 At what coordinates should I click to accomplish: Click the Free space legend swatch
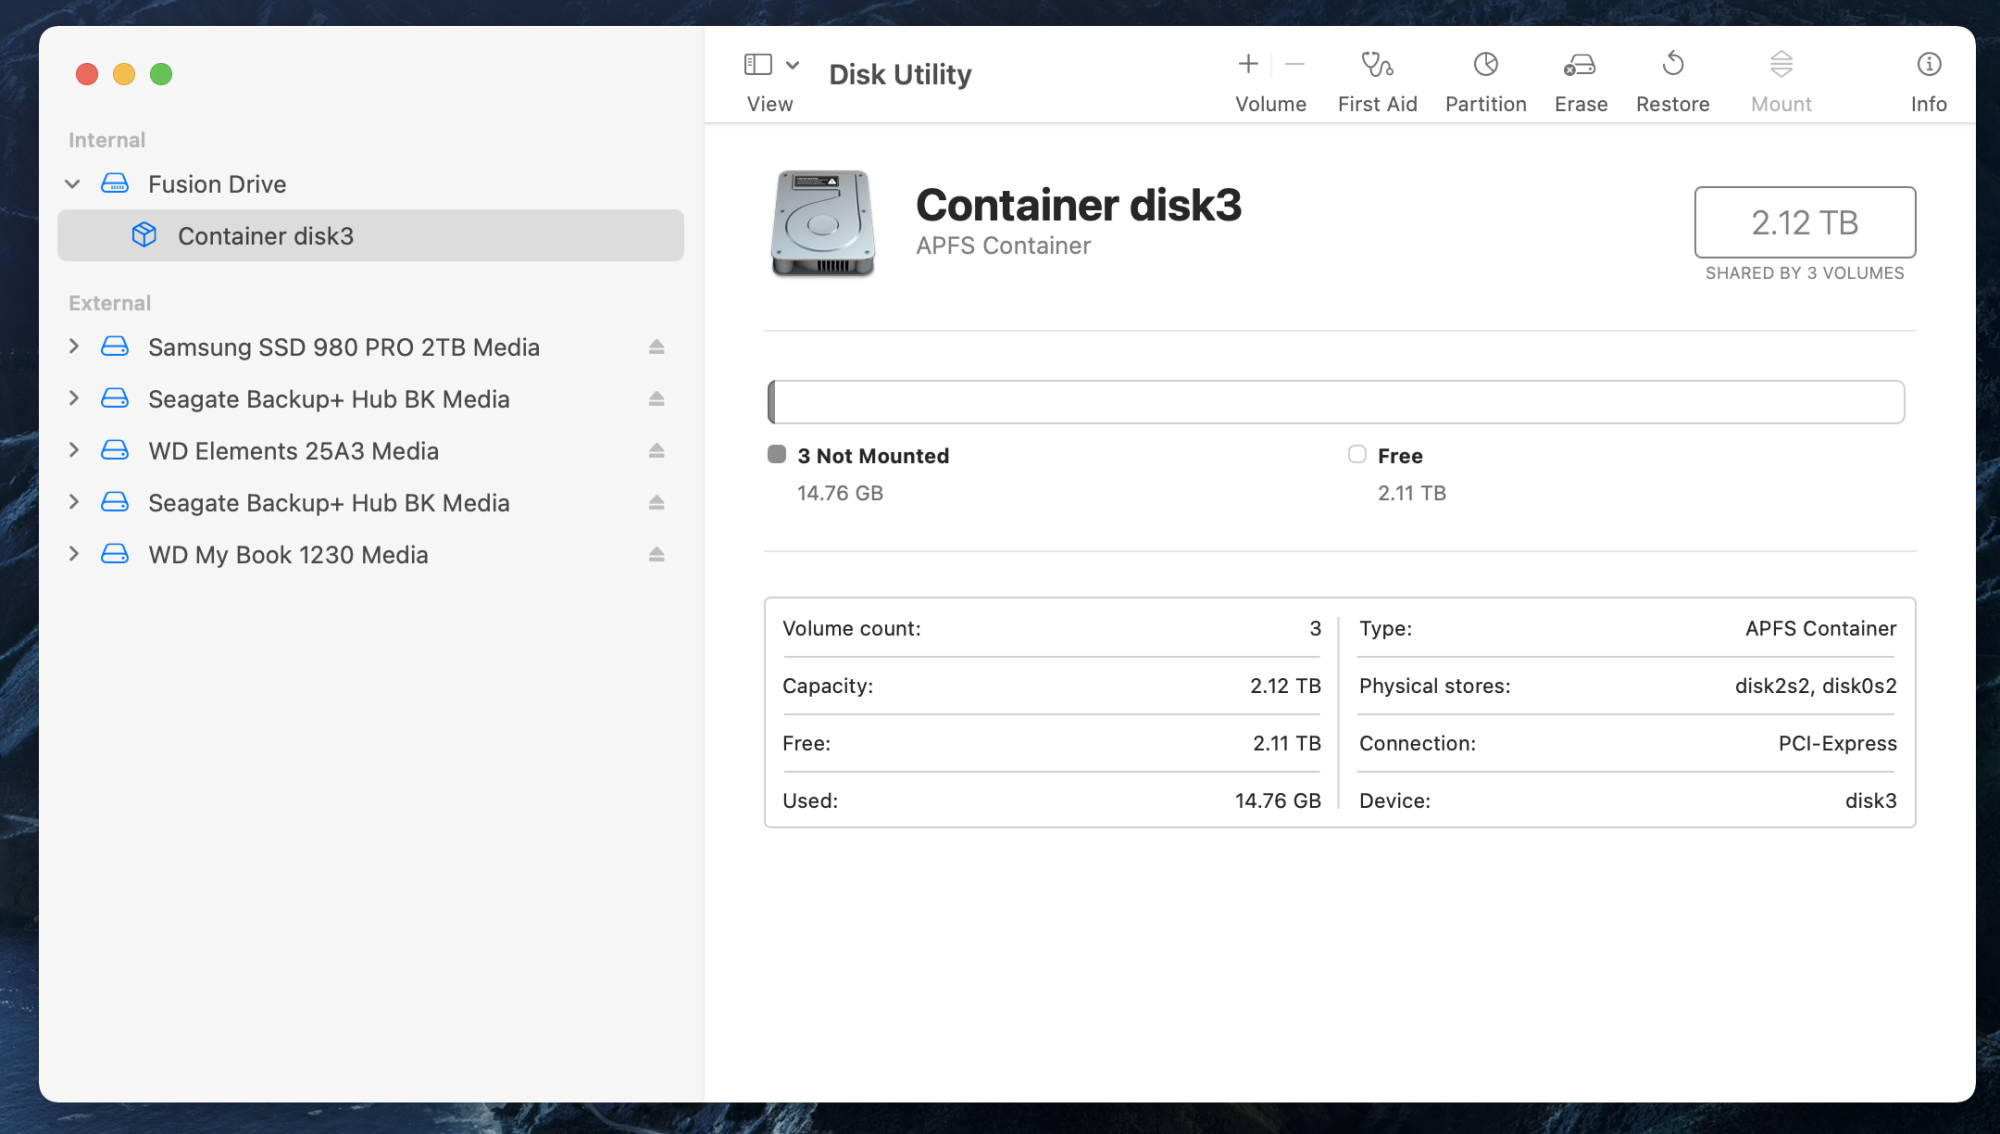(1357, 455)
